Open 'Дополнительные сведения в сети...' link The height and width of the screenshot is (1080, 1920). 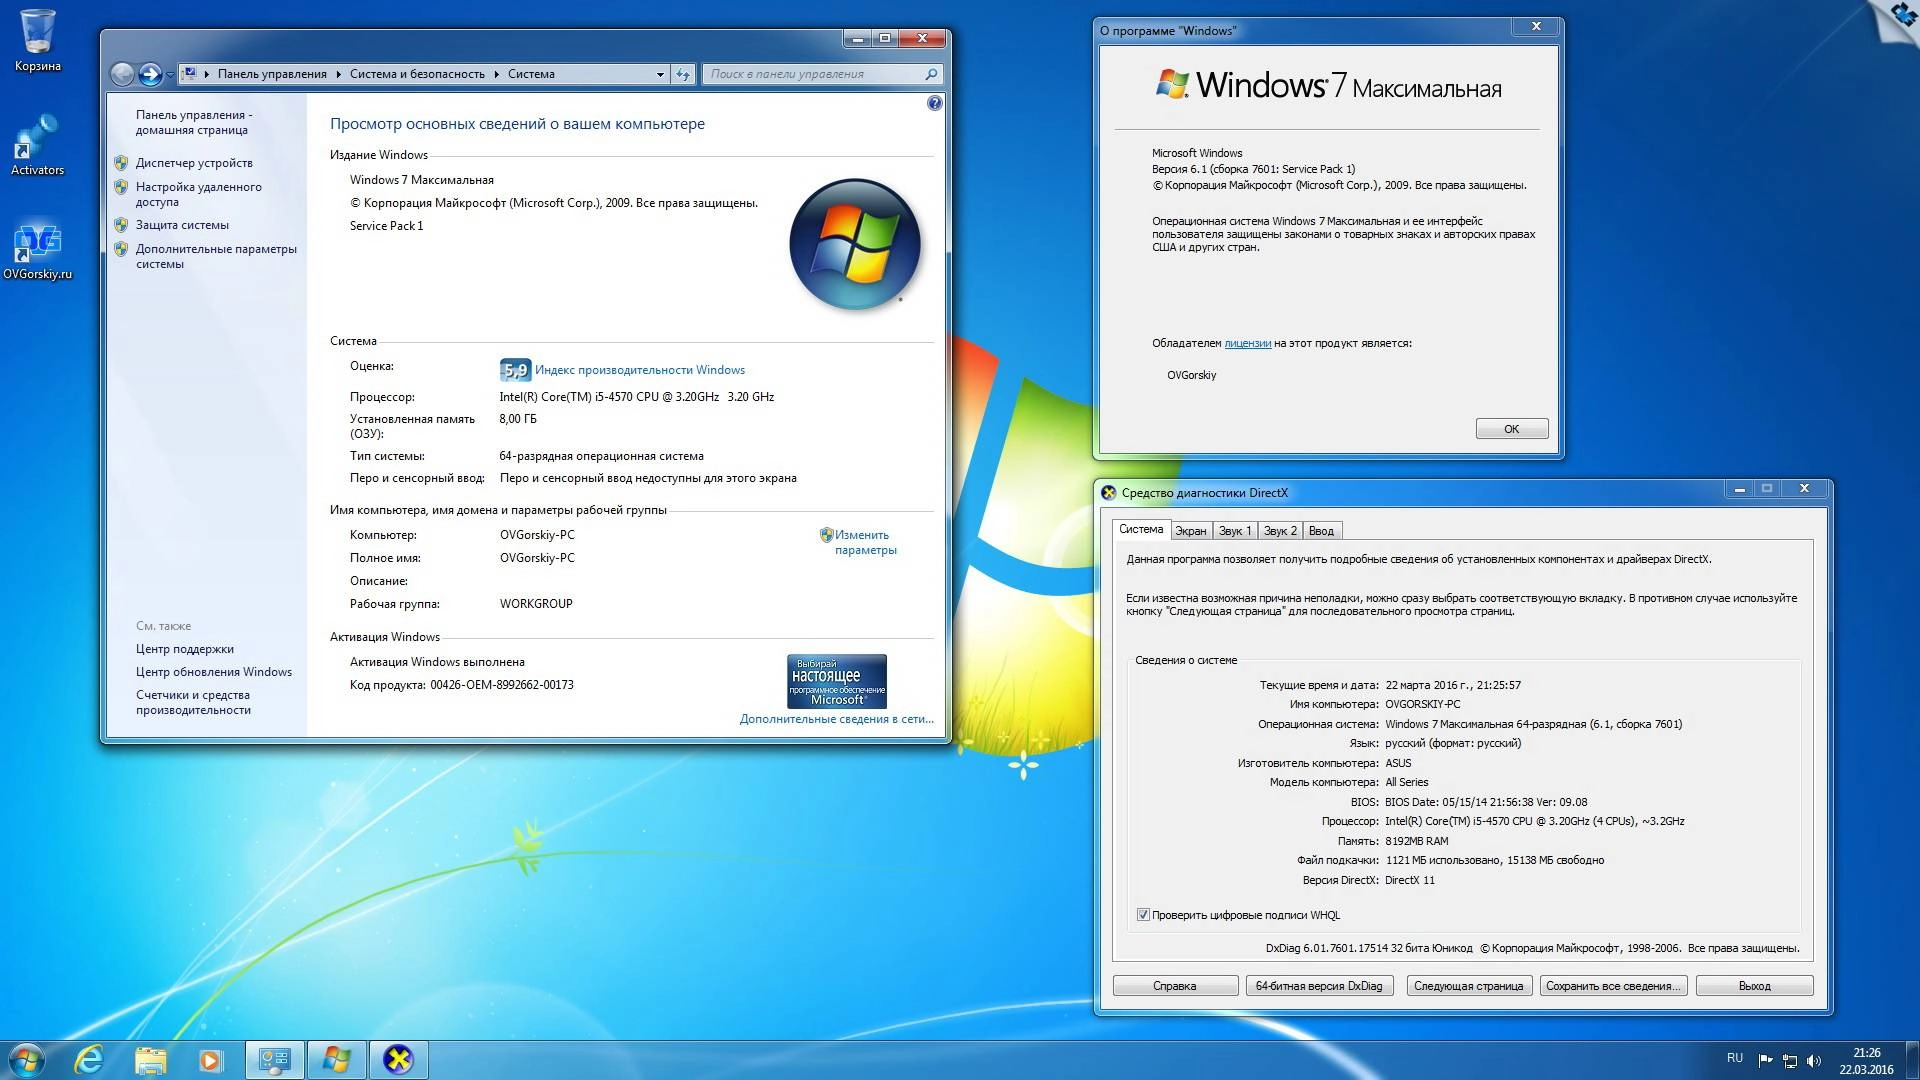pyautogui.click(x=837, y=719)
